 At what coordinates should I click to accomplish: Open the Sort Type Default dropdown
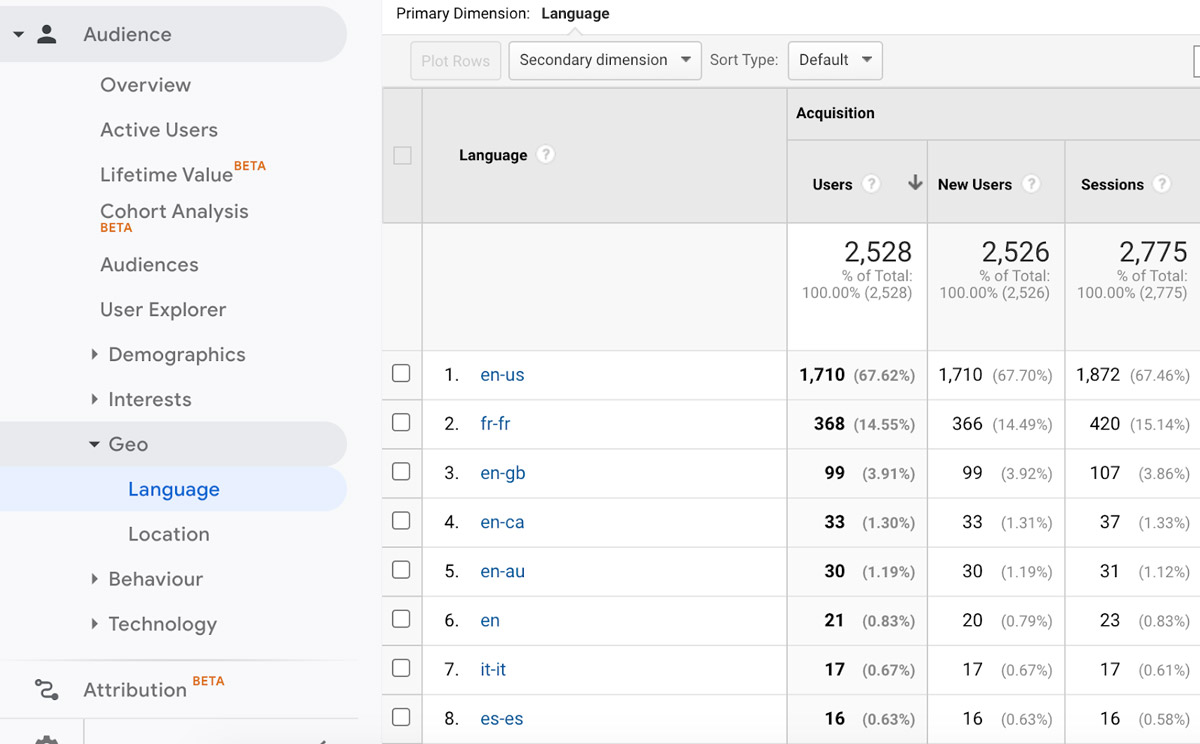pyautogui.click(x=835, y=60)
